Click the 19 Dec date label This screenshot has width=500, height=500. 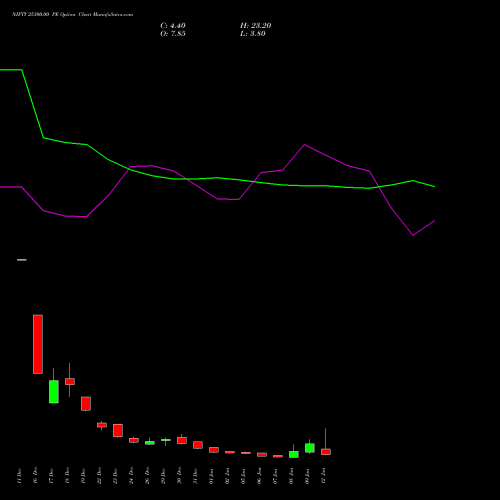point(83,476)
